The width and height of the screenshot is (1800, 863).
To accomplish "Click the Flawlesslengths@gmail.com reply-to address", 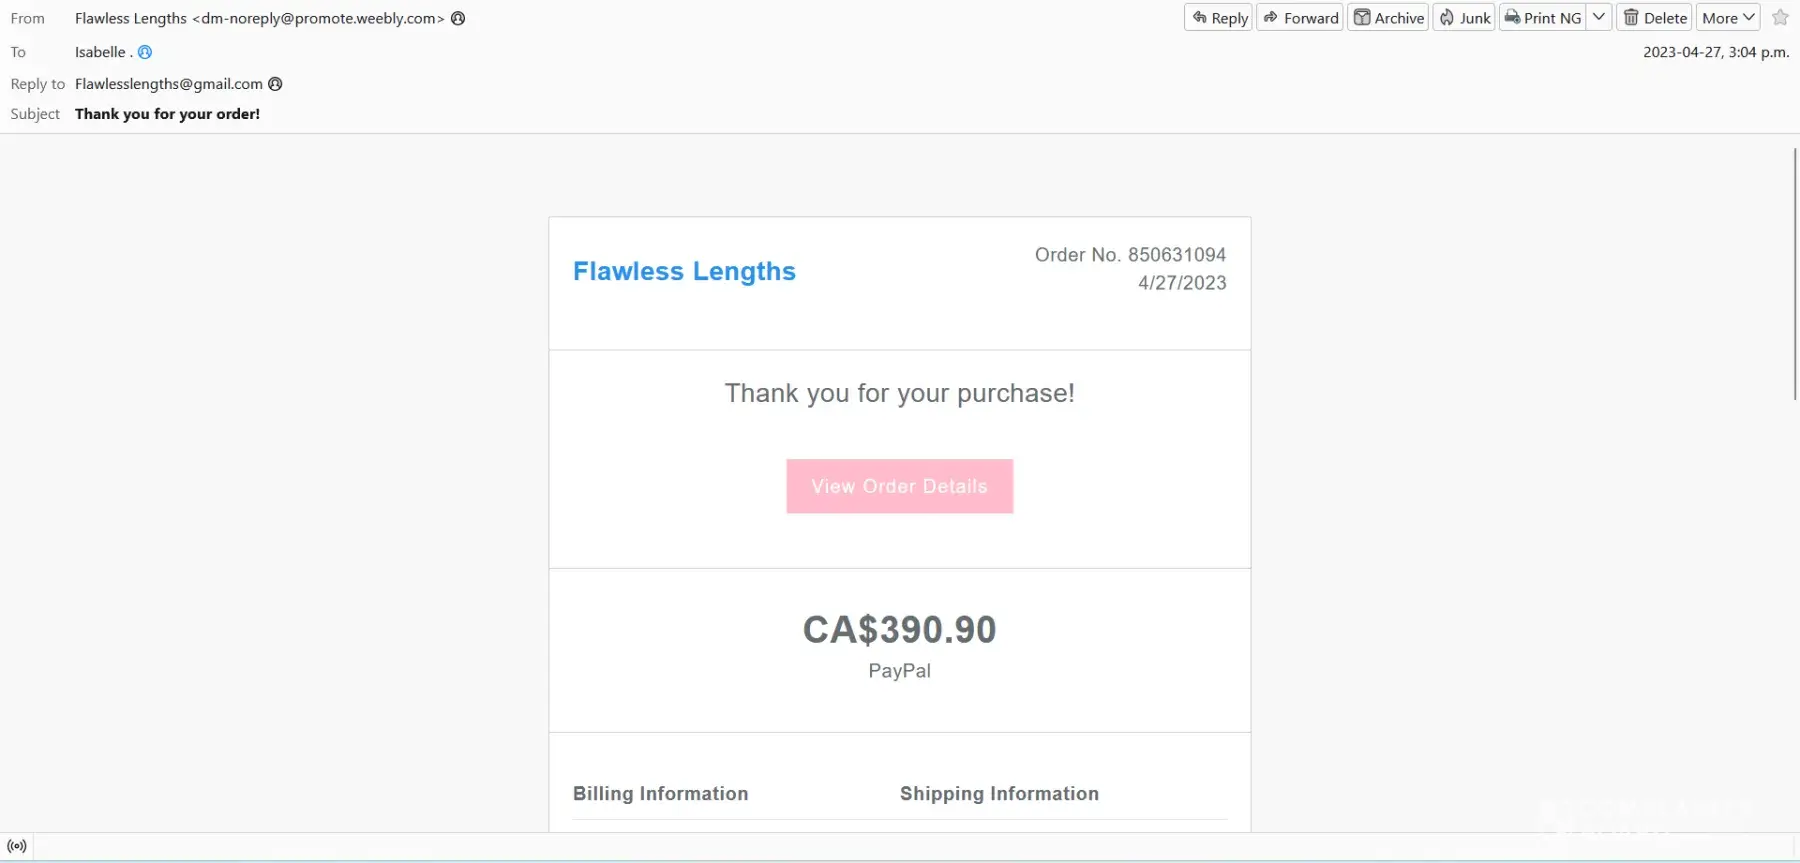I will 168,84.
